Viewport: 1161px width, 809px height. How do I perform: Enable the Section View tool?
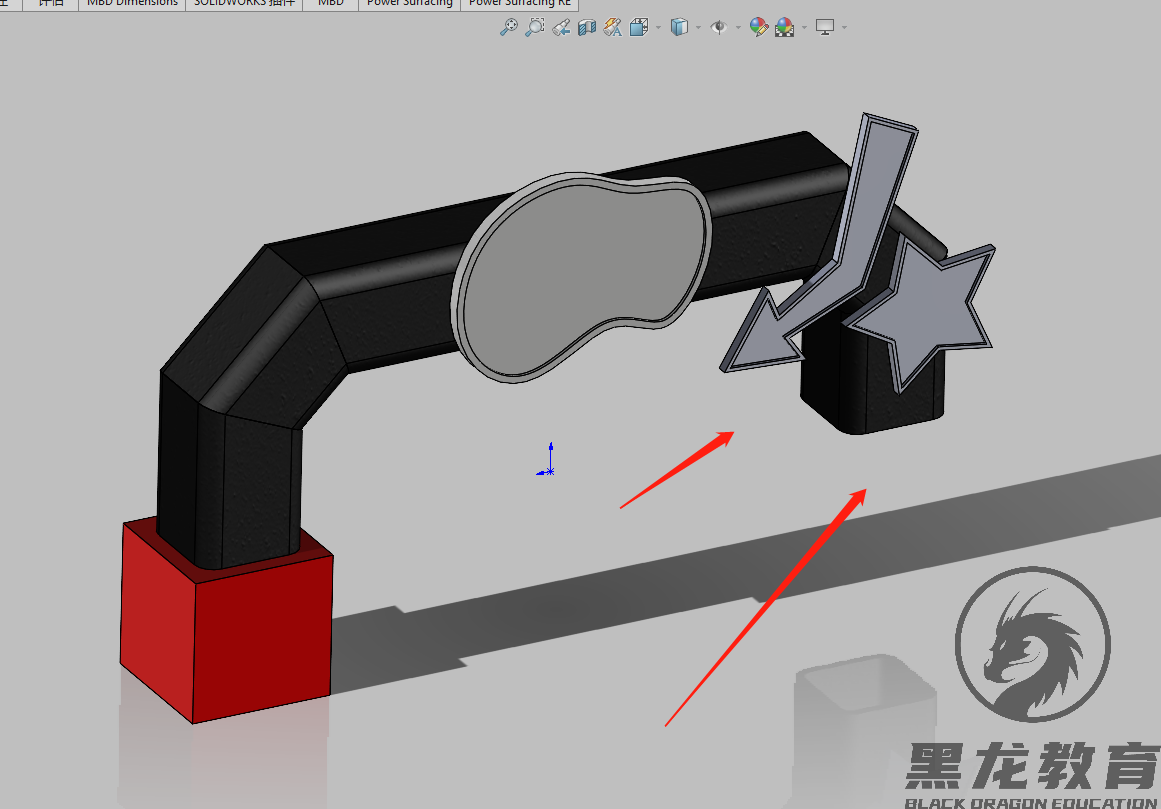coord(585,27)
